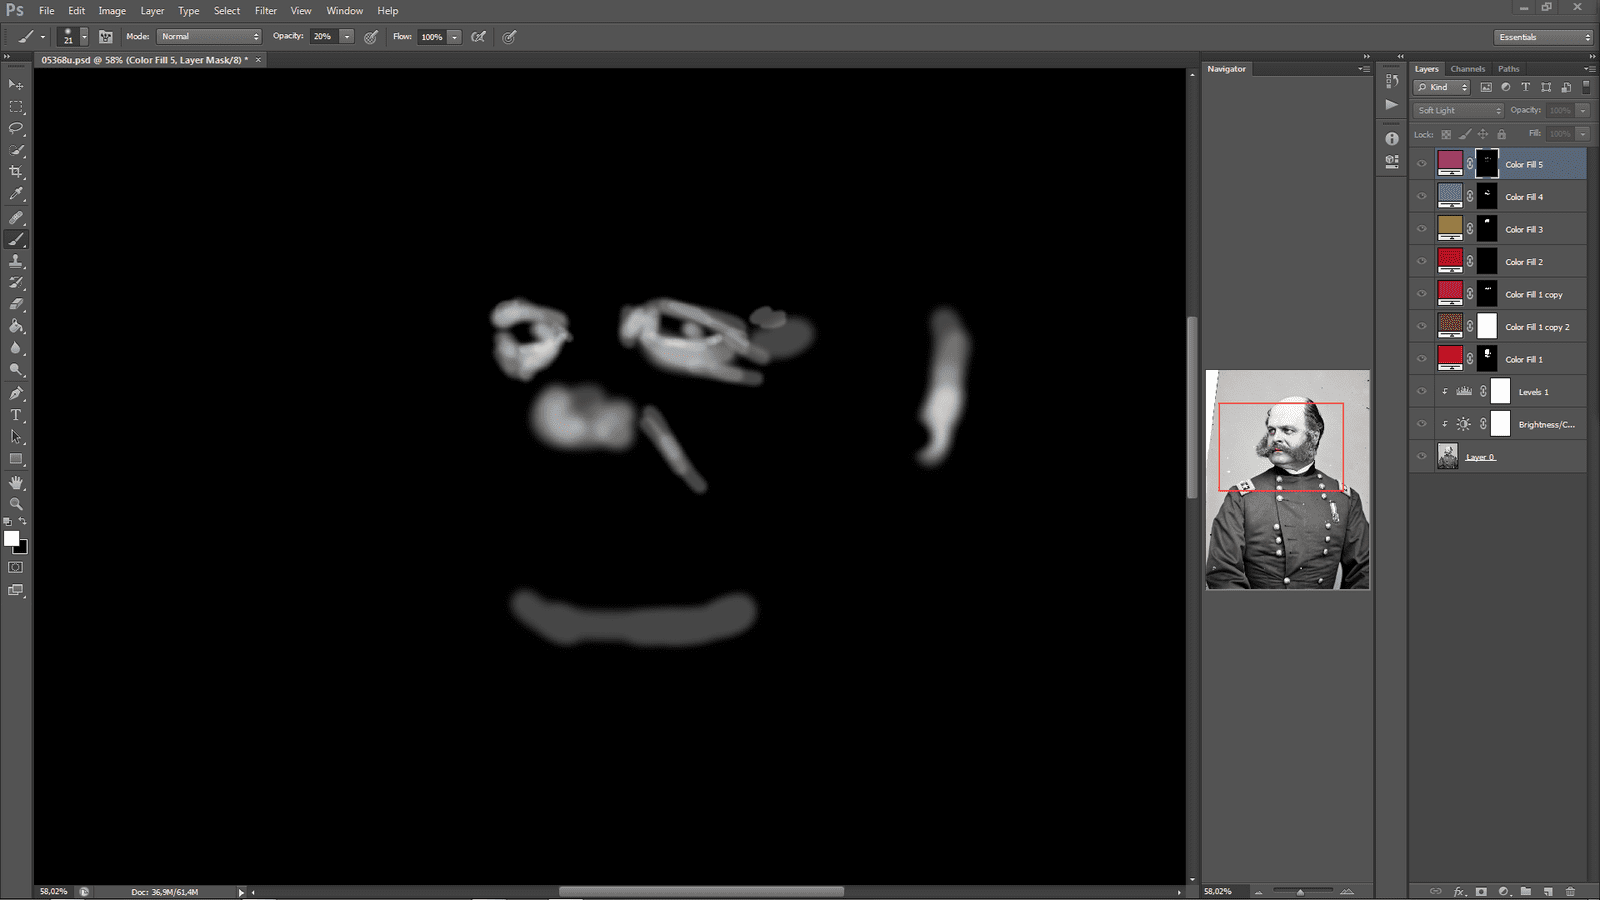
Task: Select the Hand tool
Action: pos(16,482)
